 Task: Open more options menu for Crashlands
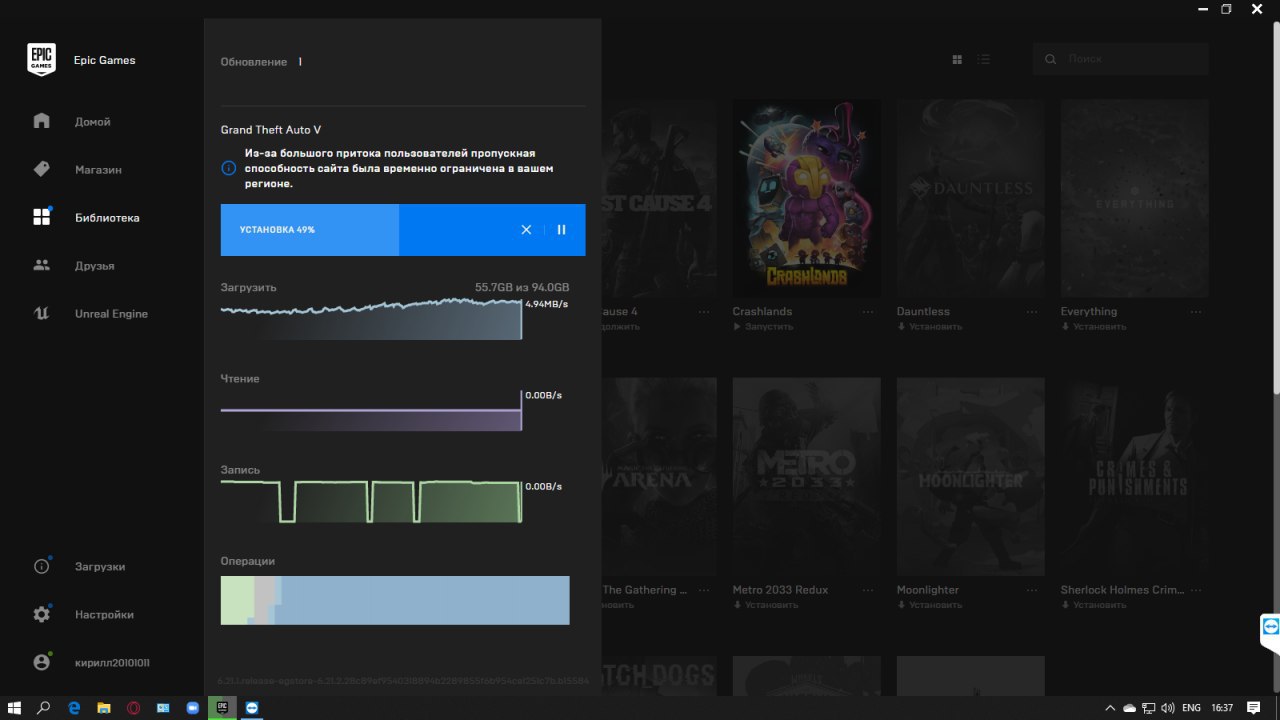pyautogui.click(x=869, y=312)
